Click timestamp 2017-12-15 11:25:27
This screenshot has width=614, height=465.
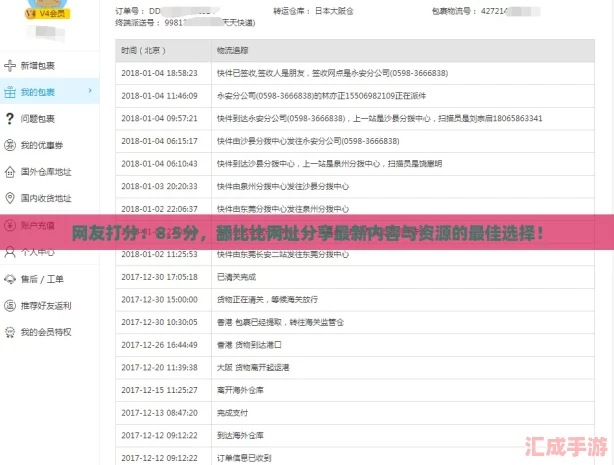tap(159, 391)
